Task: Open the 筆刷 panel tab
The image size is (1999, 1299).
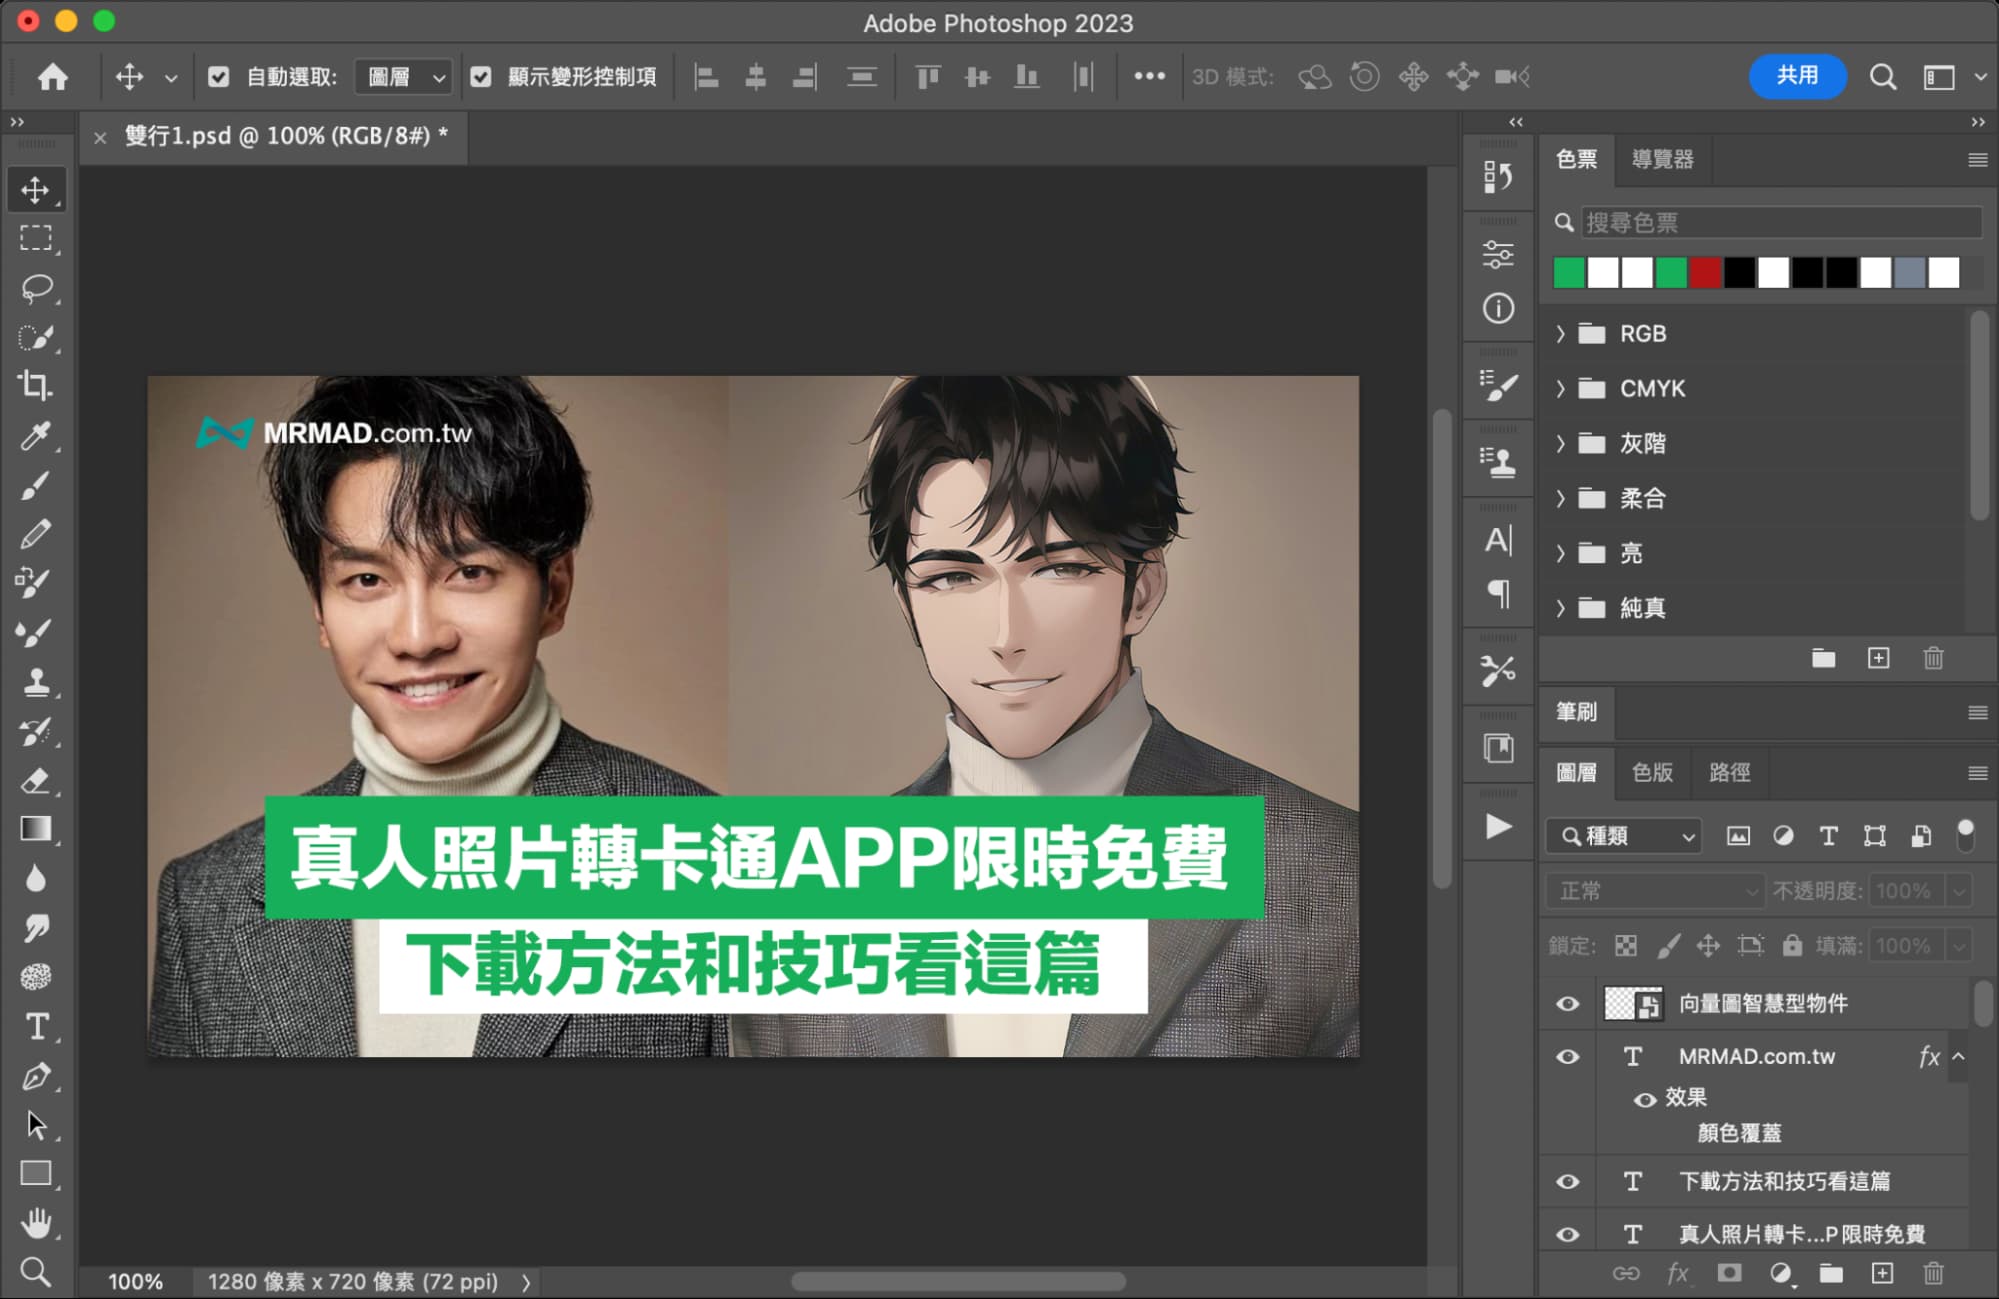Action: coord(1577,712)
